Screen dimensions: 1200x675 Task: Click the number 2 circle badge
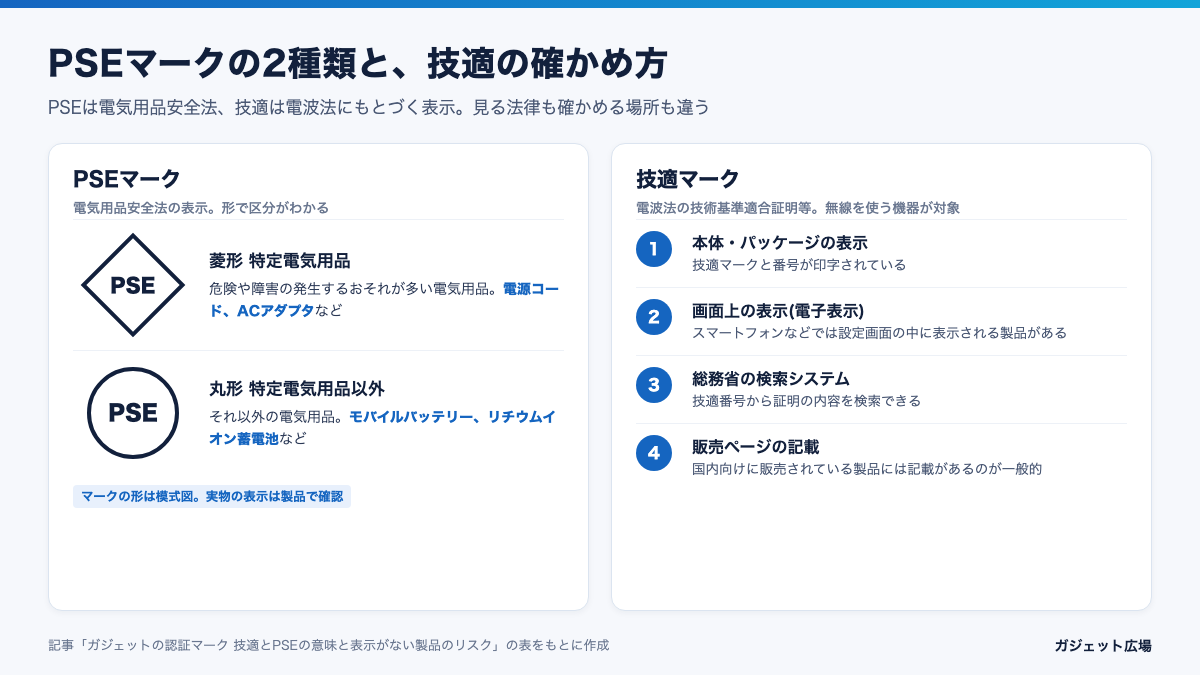[654, 317]
